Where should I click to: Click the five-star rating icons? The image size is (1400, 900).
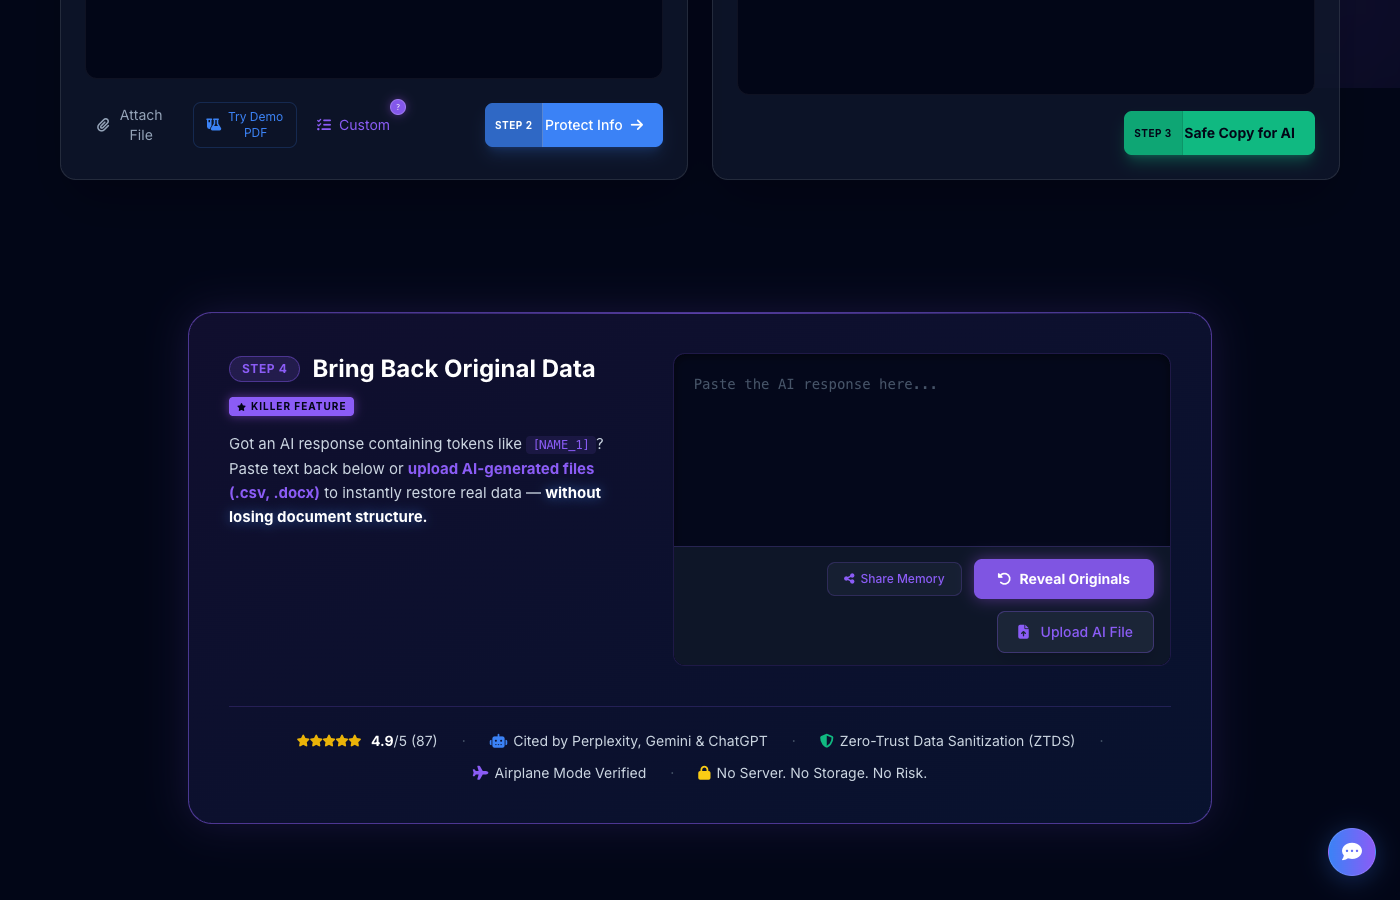(x=329, y=741)
